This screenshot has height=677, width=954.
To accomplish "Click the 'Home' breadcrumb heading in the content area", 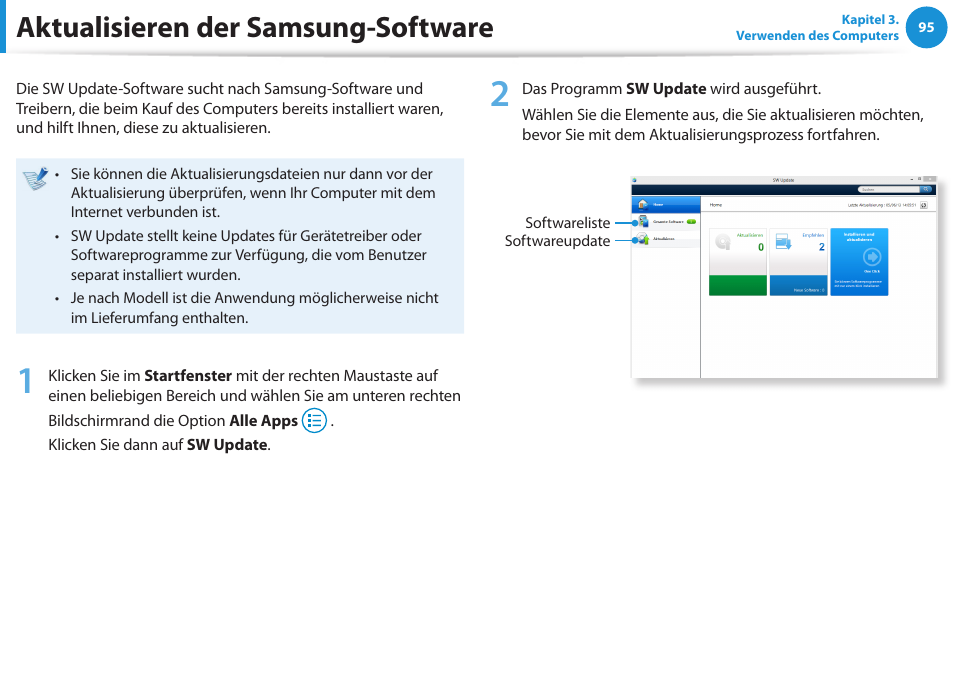I will [x=716, y=205].
